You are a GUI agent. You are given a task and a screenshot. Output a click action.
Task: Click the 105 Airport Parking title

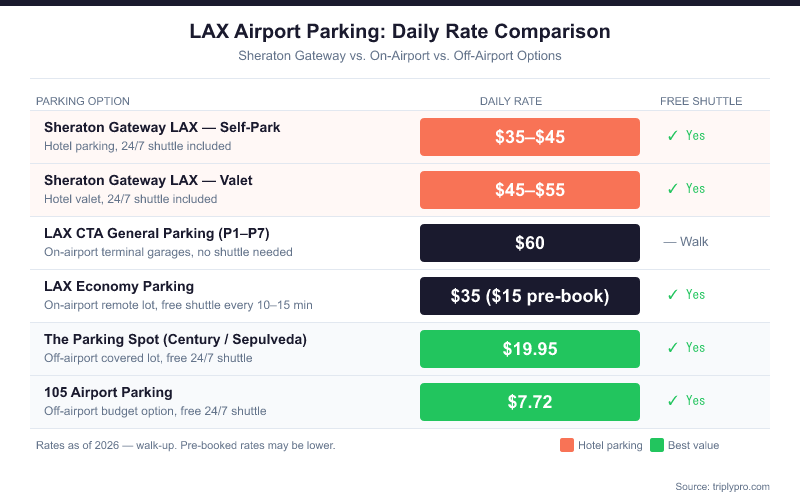[108, 392]
